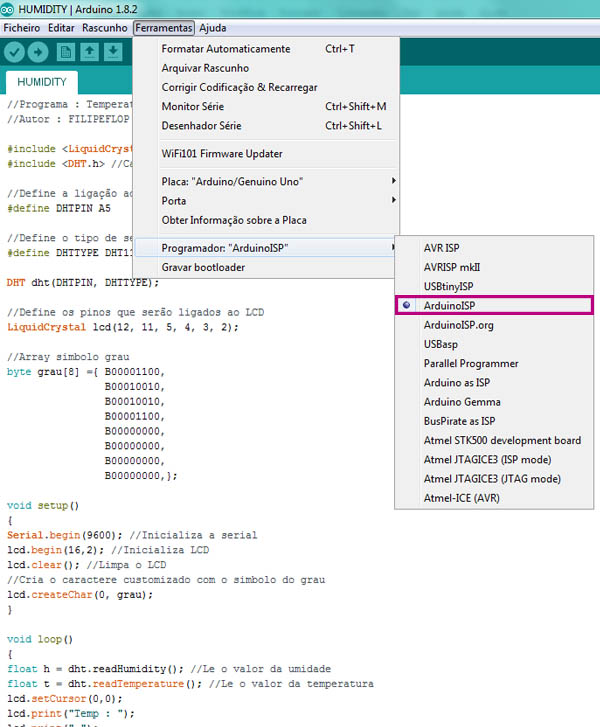Choose Parallel Programmer

pos(494,364)
